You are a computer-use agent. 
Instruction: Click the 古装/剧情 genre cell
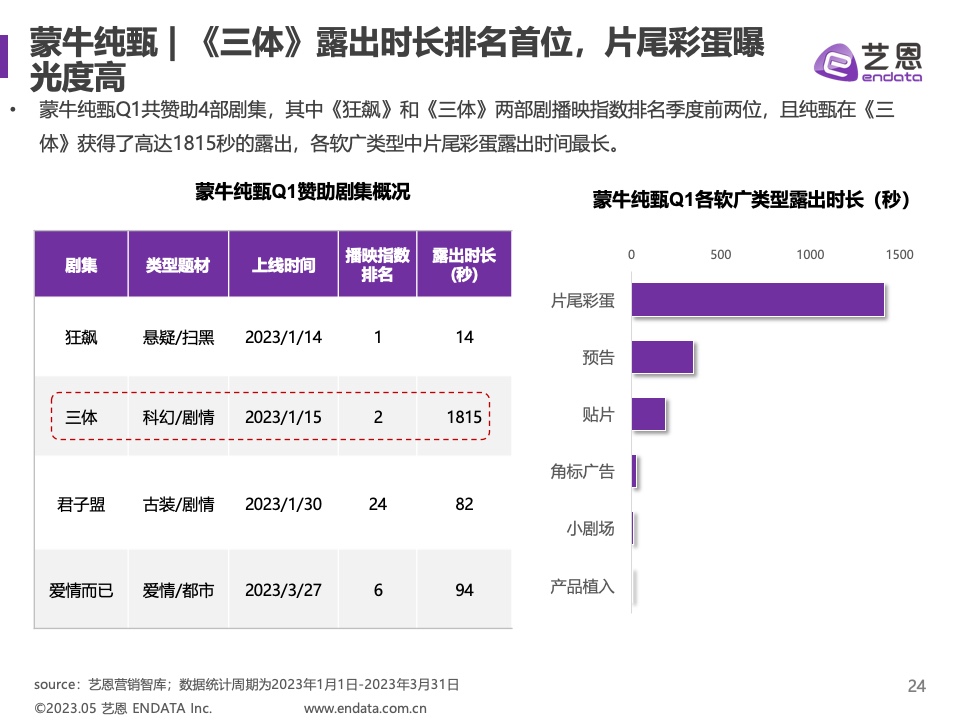(178, 504)
